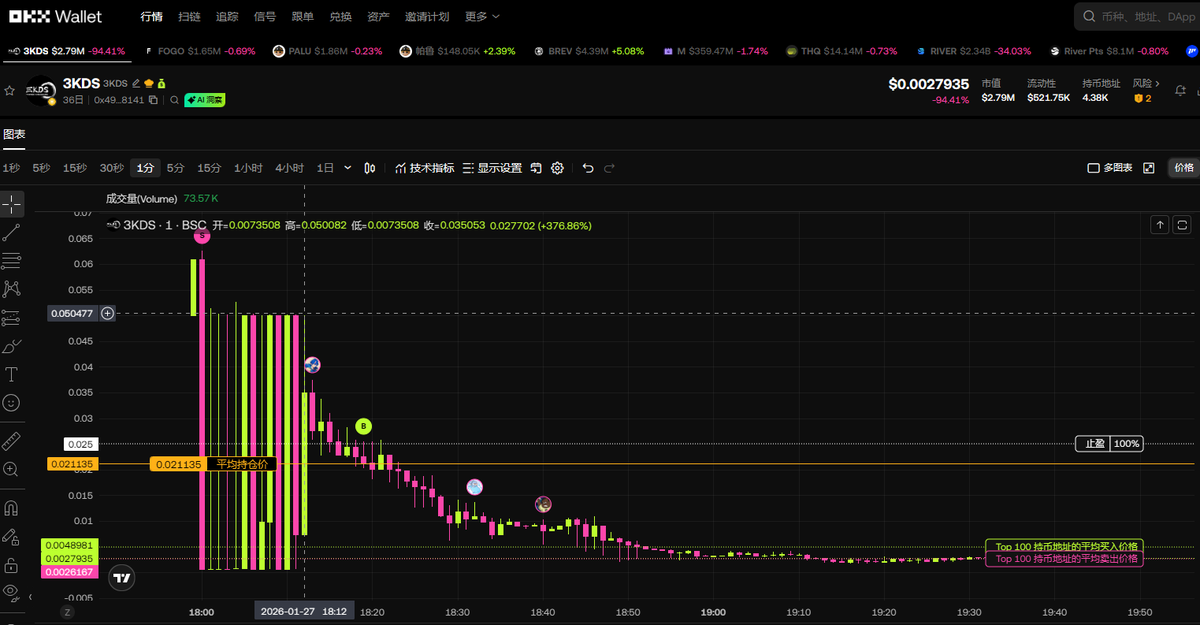Click the edit pencil beside 3KDS name
Viewport: 1200px width, 625px height.
[137, 83]
